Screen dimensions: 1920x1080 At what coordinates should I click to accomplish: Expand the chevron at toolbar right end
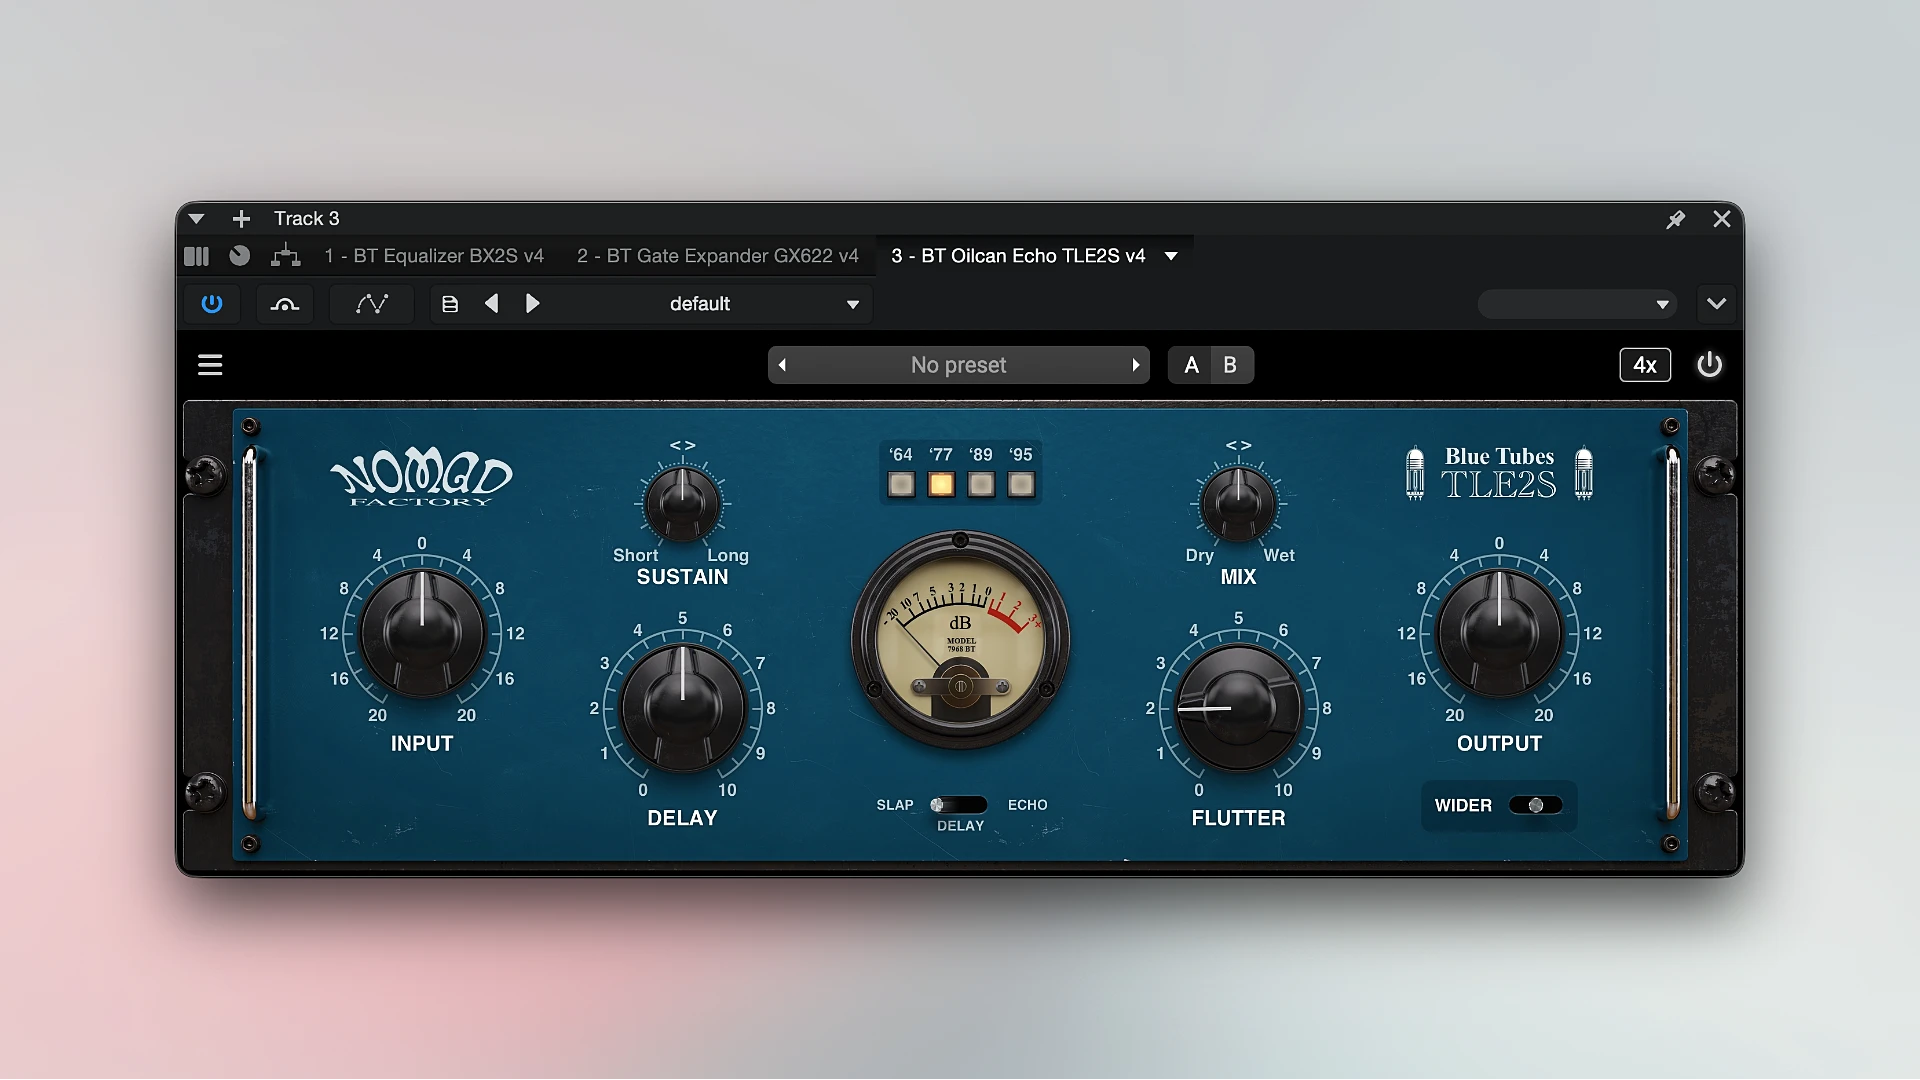coord(1716,304)
